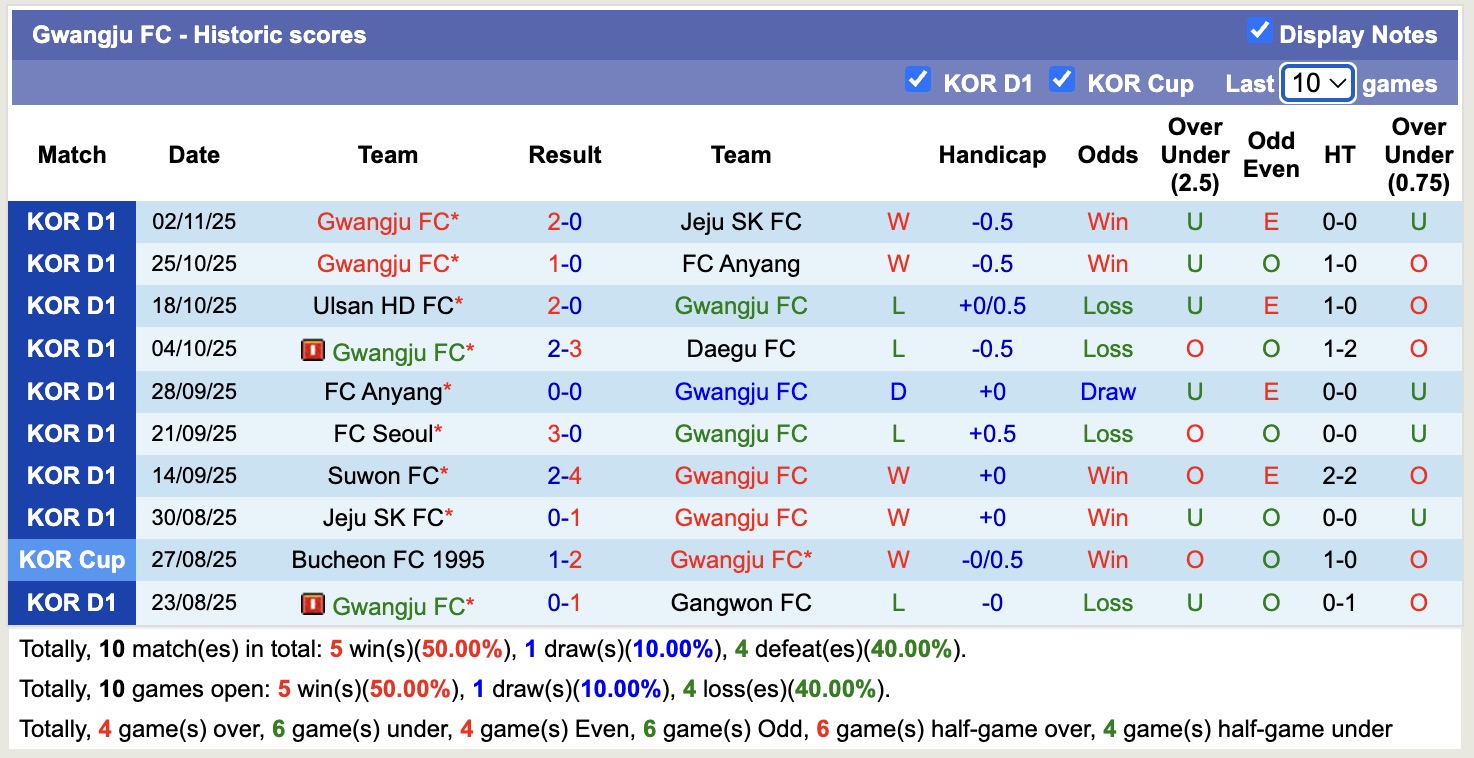Click the KOR D1 badge on the FC Seoul row
1474x758 pixels.
[72, 433]
